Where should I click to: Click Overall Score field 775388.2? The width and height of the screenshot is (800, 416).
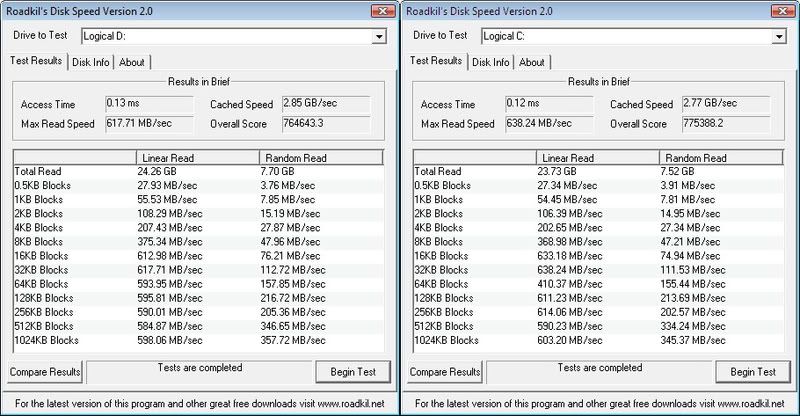click(726, 124)
